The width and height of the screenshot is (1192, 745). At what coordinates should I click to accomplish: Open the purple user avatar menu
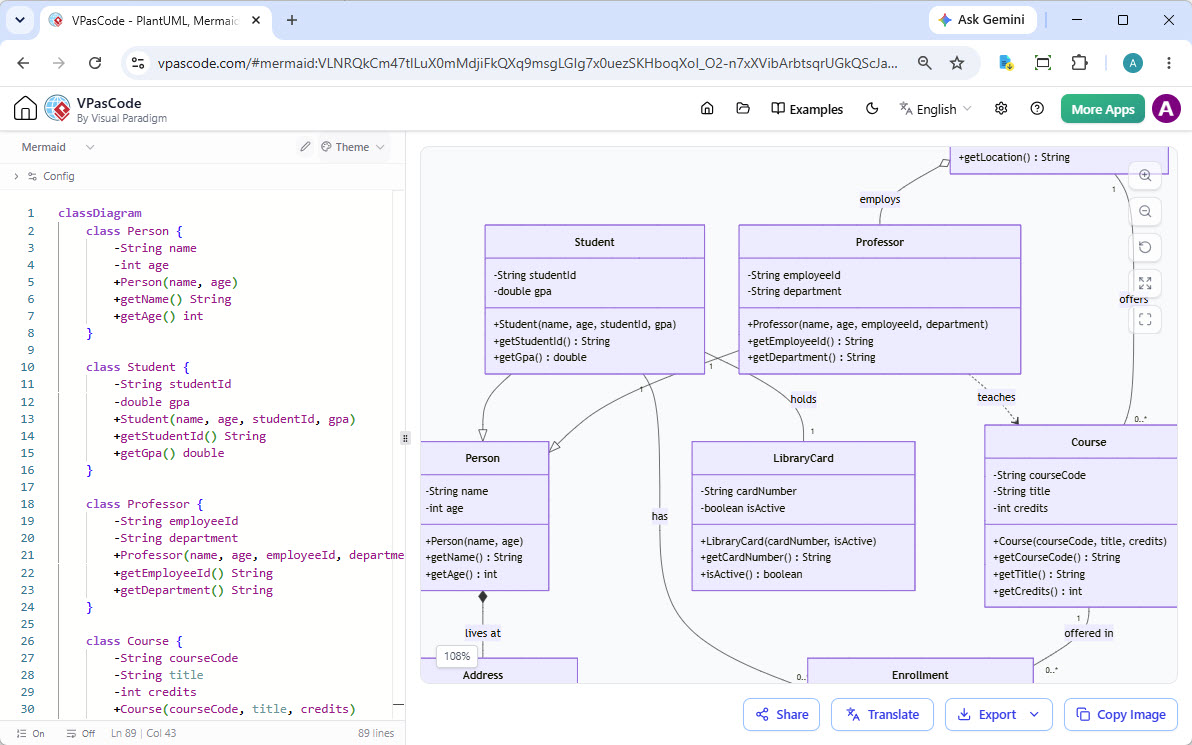1166,109
